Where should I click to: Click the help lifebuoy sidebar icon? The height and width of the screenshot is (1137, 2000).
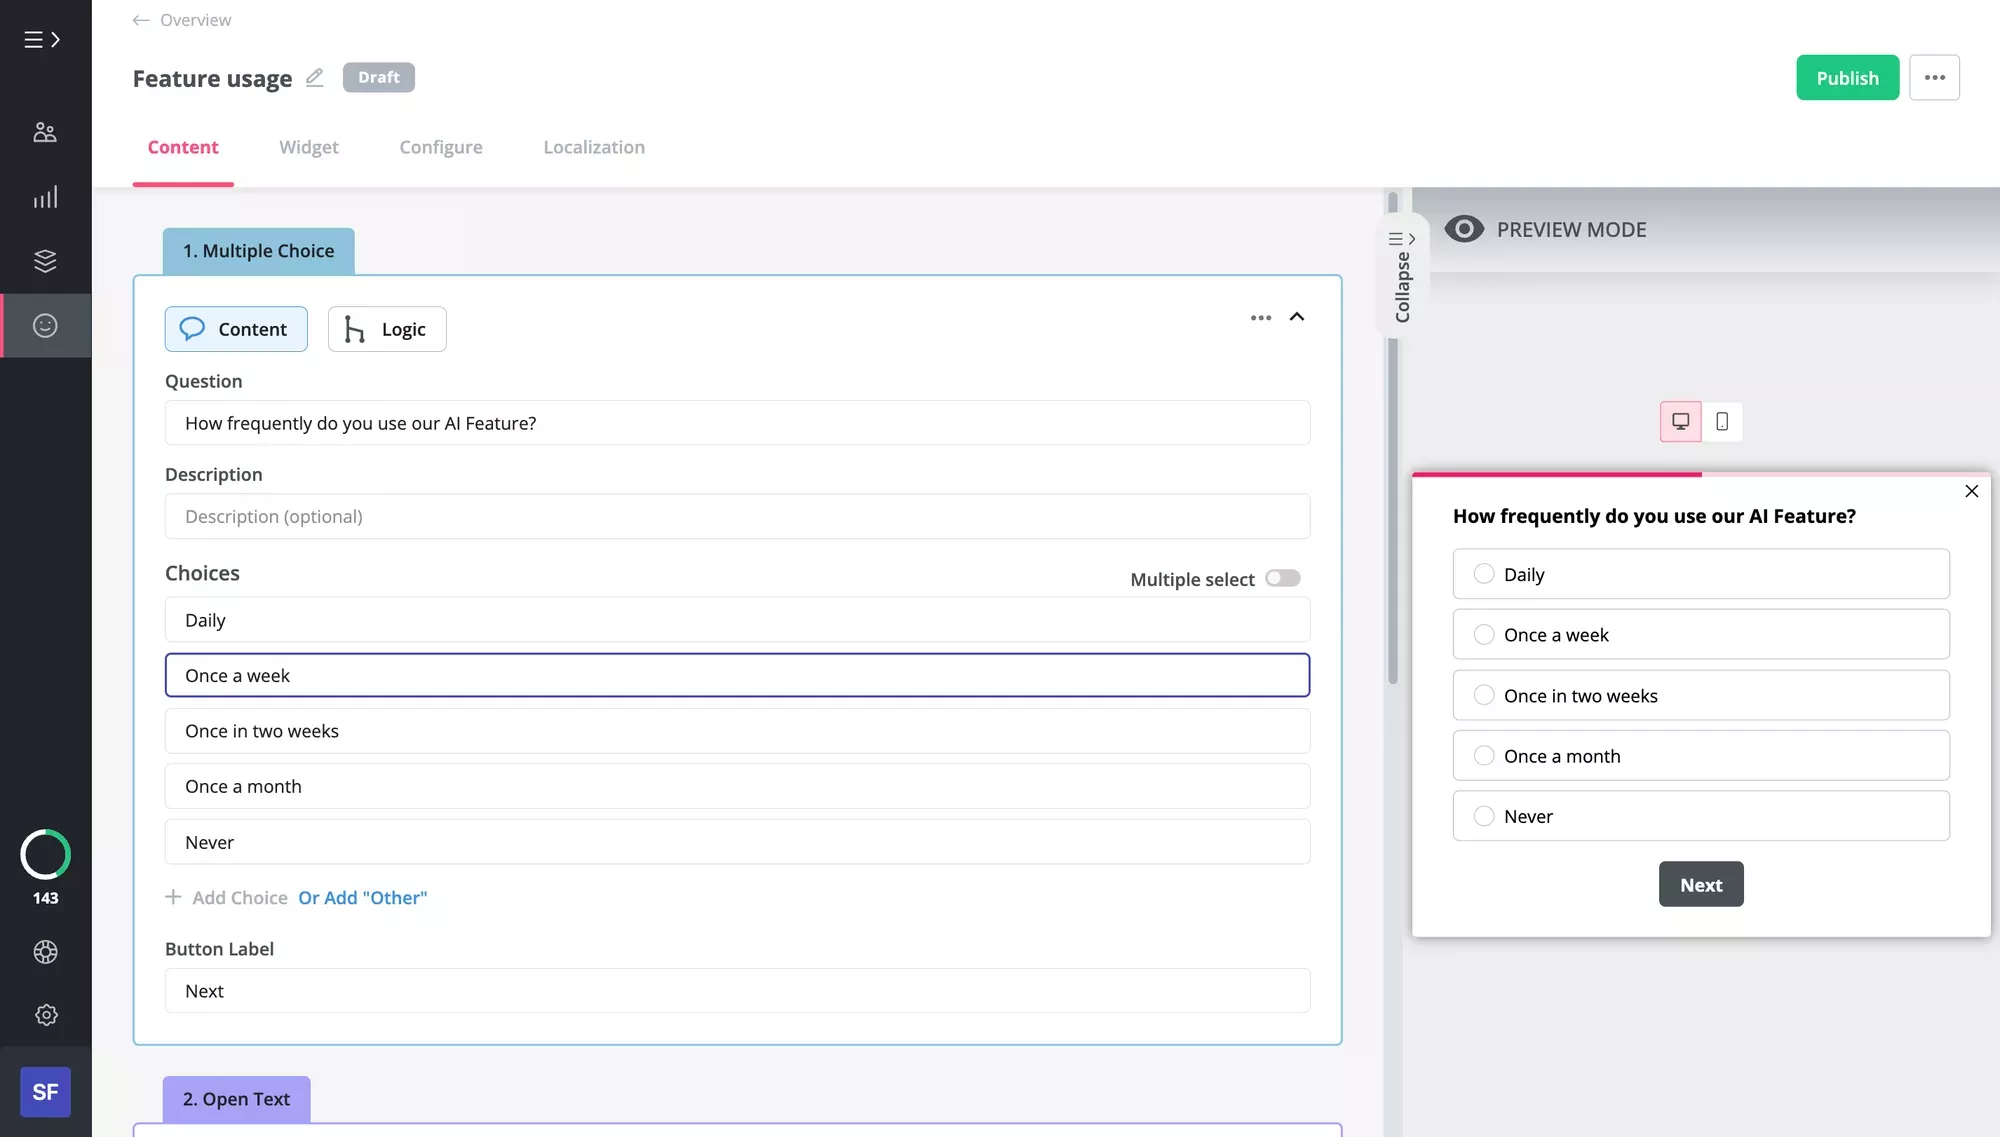coord(45,952)
